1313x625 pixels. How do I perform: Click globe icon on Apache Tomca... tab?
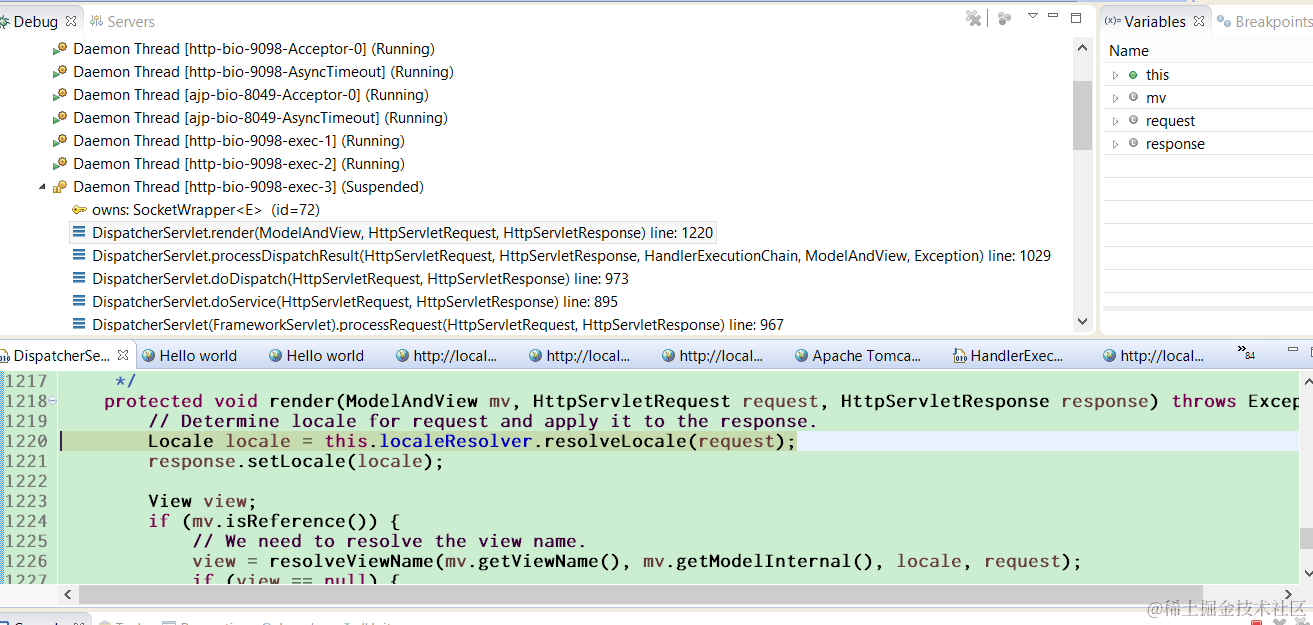801,356
